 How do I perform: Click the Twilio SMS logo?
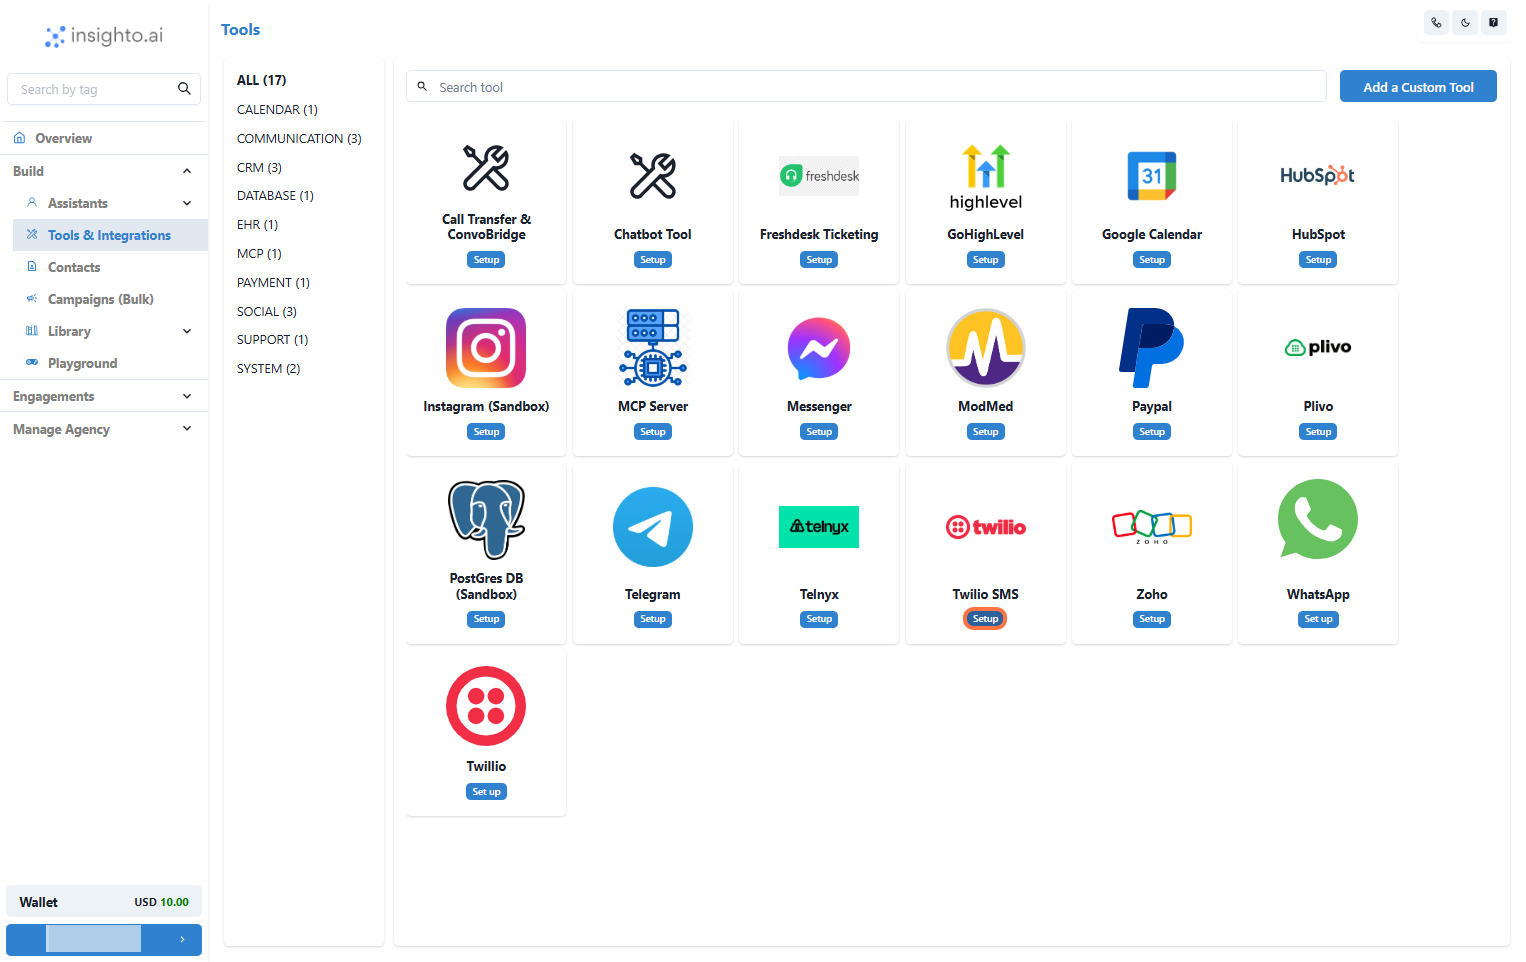(986, 527)
